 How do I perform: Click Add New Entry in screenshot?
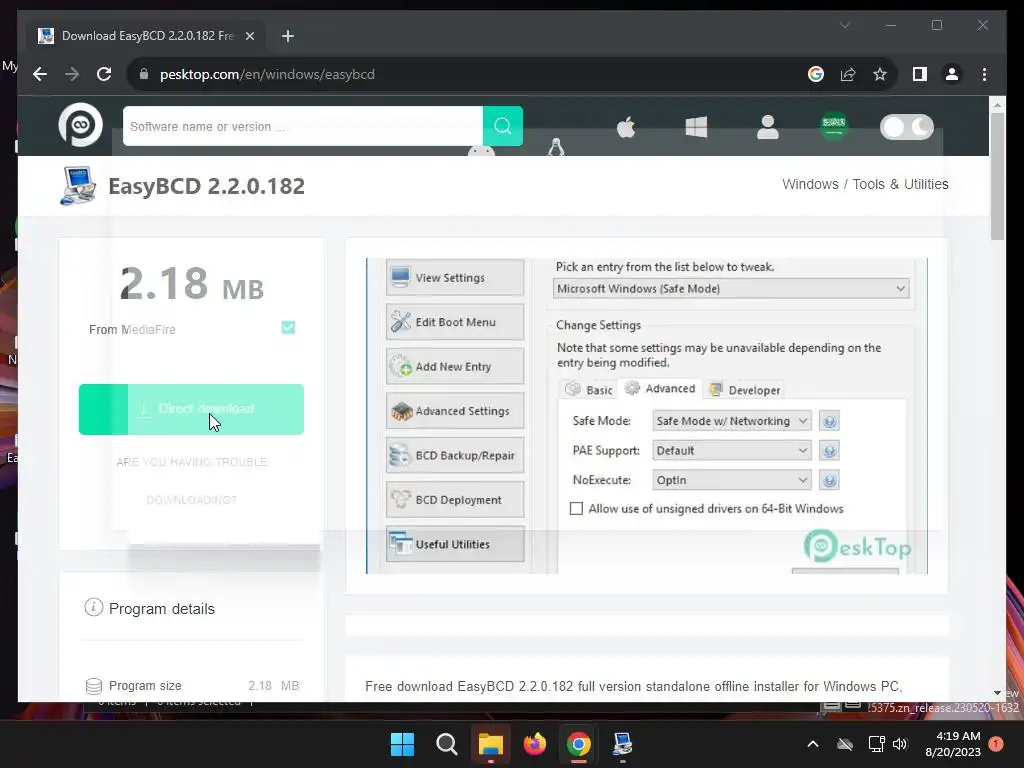455,366
